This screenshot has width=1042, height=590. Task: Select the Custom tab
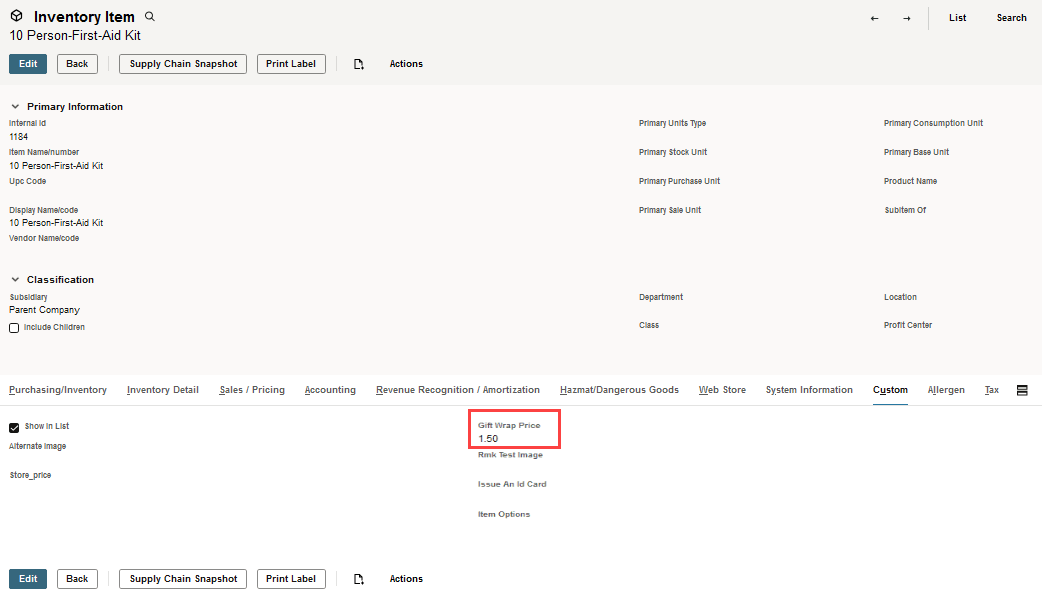[x=890, y=390]
